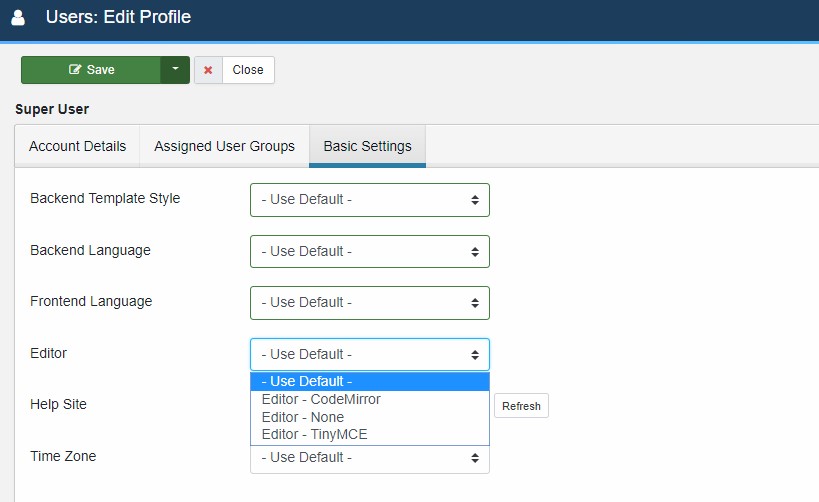Switch to the Assigned User Groups tab
This screenshot has width=819, height=502.
click(224, 146)
